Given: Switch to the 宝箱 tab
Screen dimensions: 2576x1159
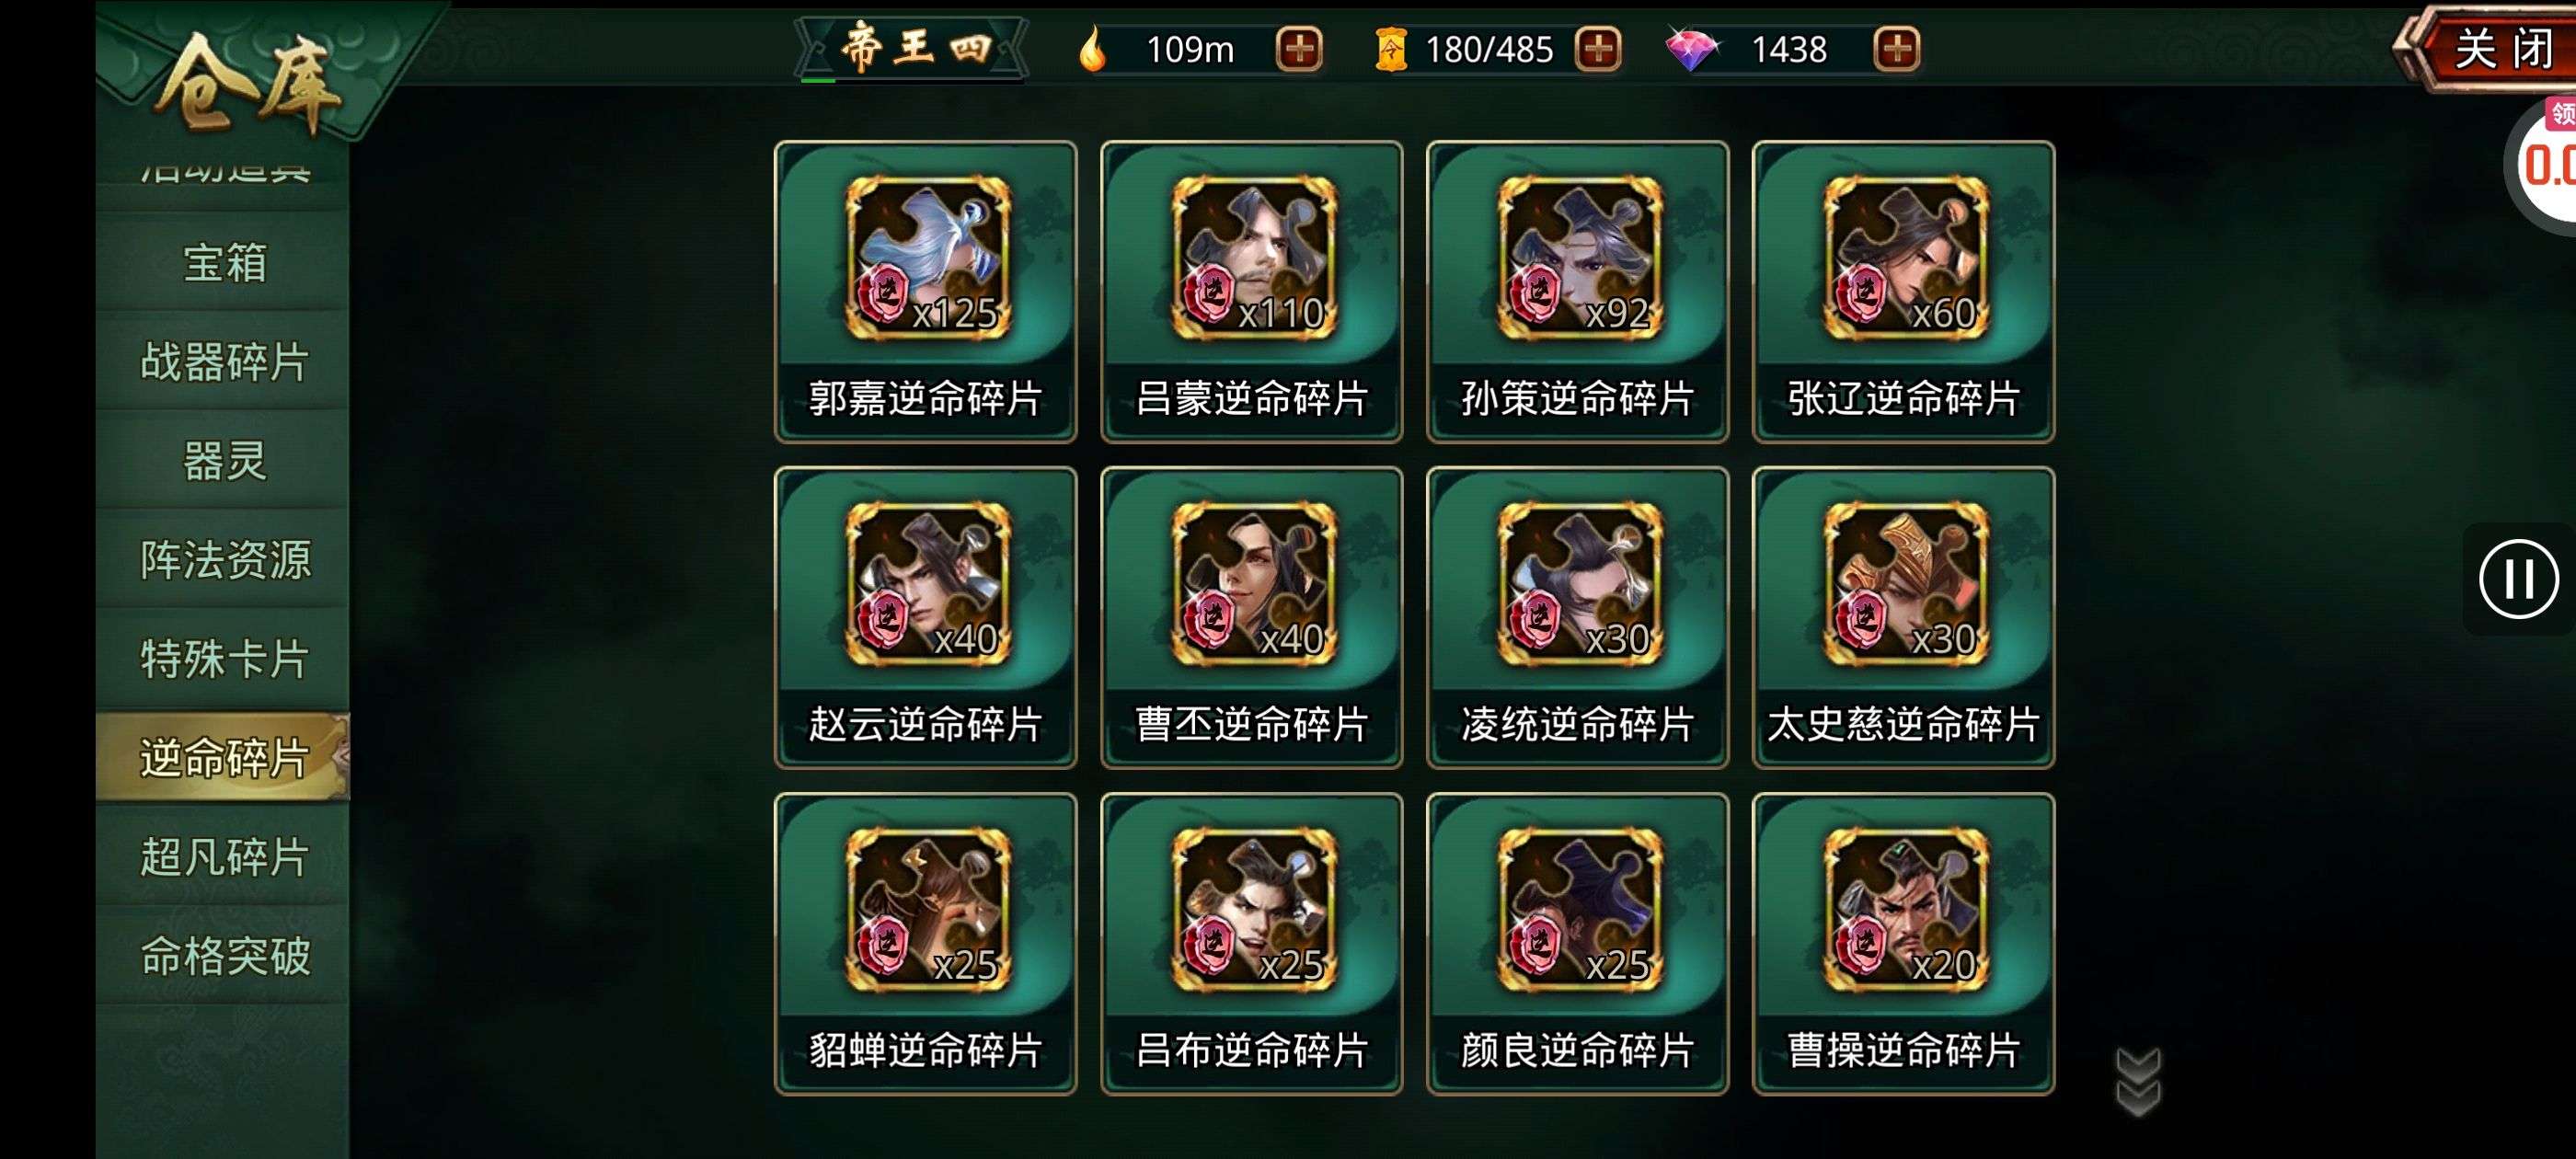Looking at the screenshot, I should coord(224,262).
